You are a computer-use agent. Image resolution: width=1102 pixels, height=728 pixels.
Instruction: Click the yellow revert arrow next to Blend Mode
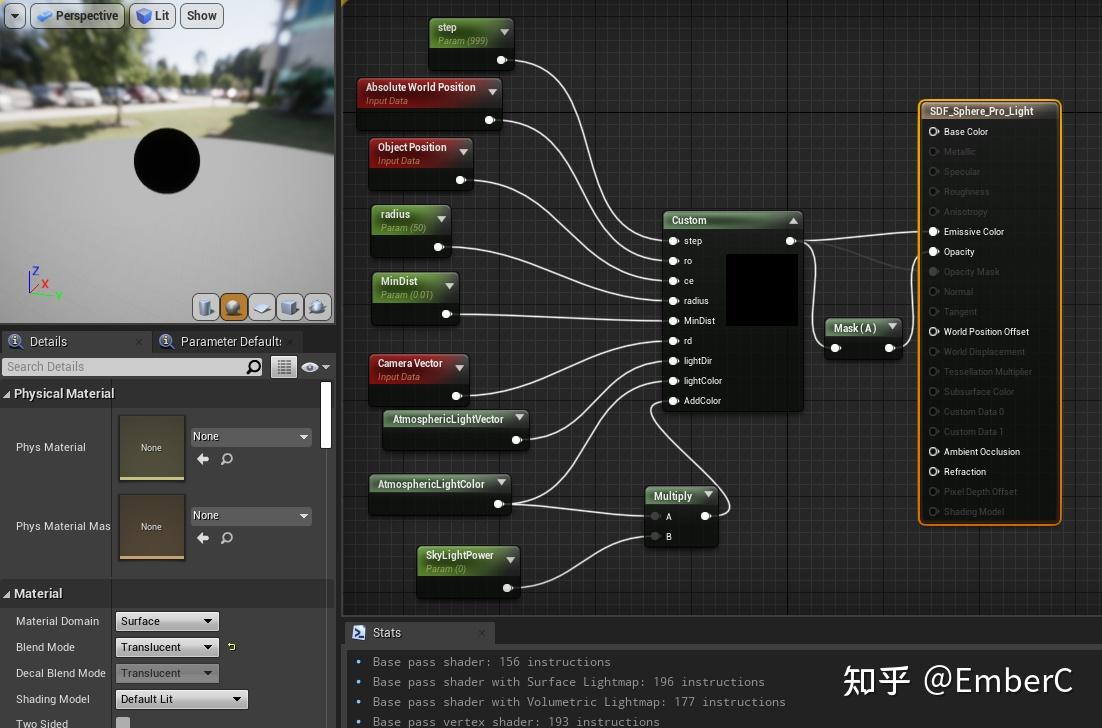pyautogui.click(x=230, y=648)
